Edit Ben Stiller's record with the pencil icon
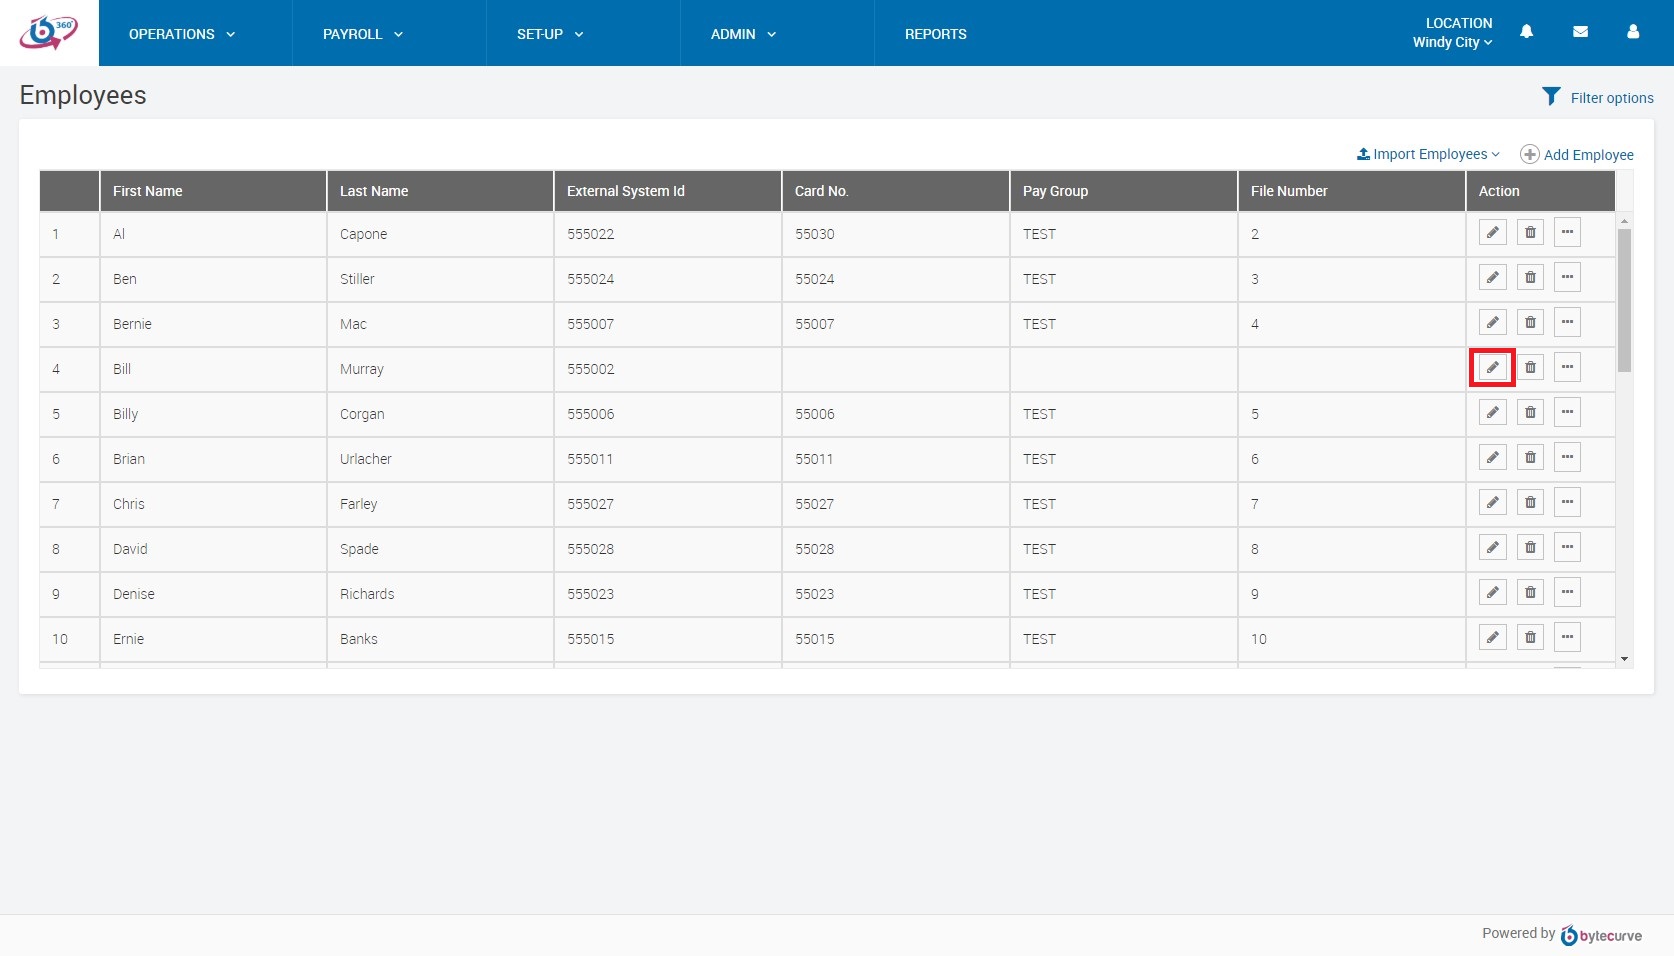1674x956 pixels. pyautogui.click(x=1492, y=278)
